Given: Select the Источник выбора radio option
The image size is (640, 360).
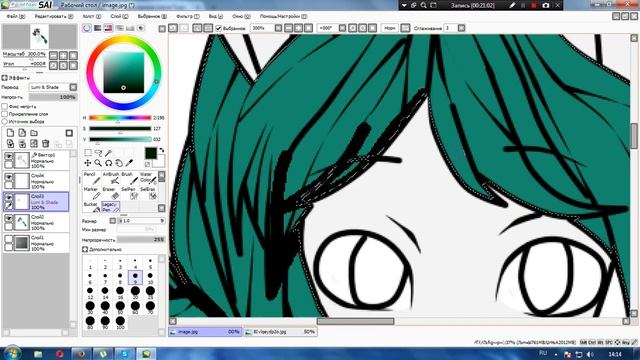Looking at the screenshot, I should tap(5, 121).
